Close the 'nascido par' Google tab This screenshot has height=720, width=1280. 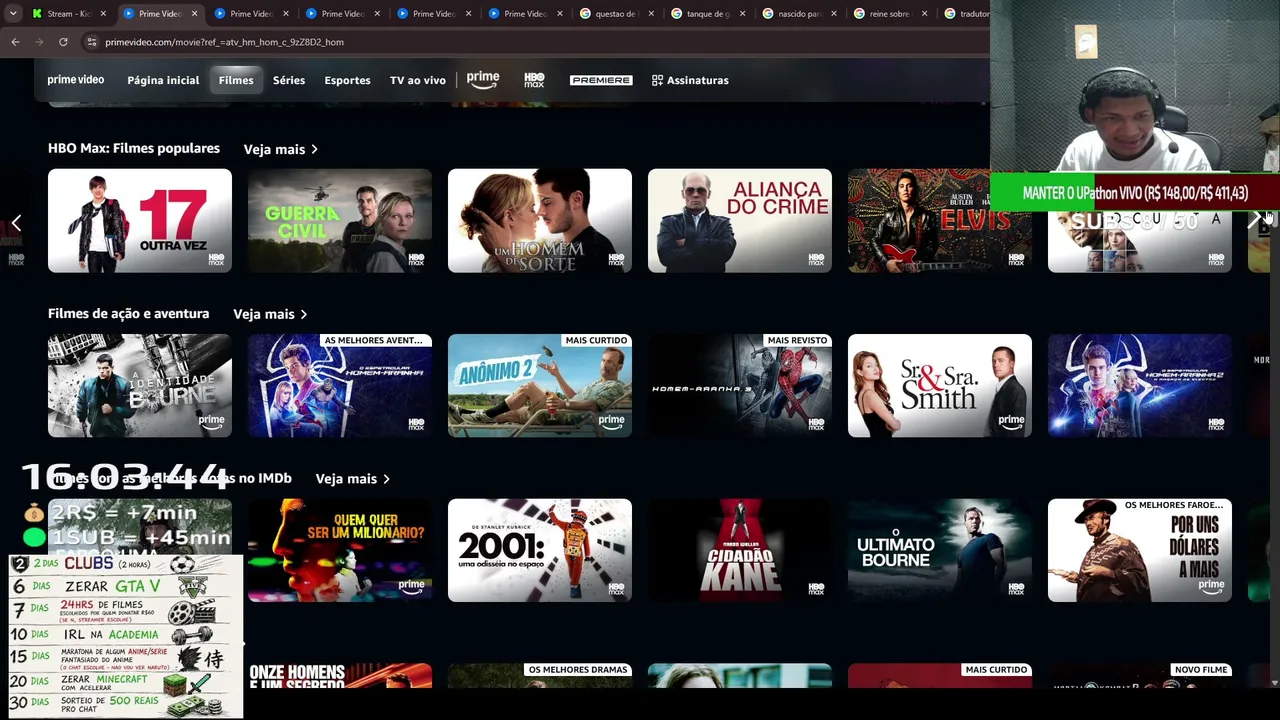tap(833, 14)
